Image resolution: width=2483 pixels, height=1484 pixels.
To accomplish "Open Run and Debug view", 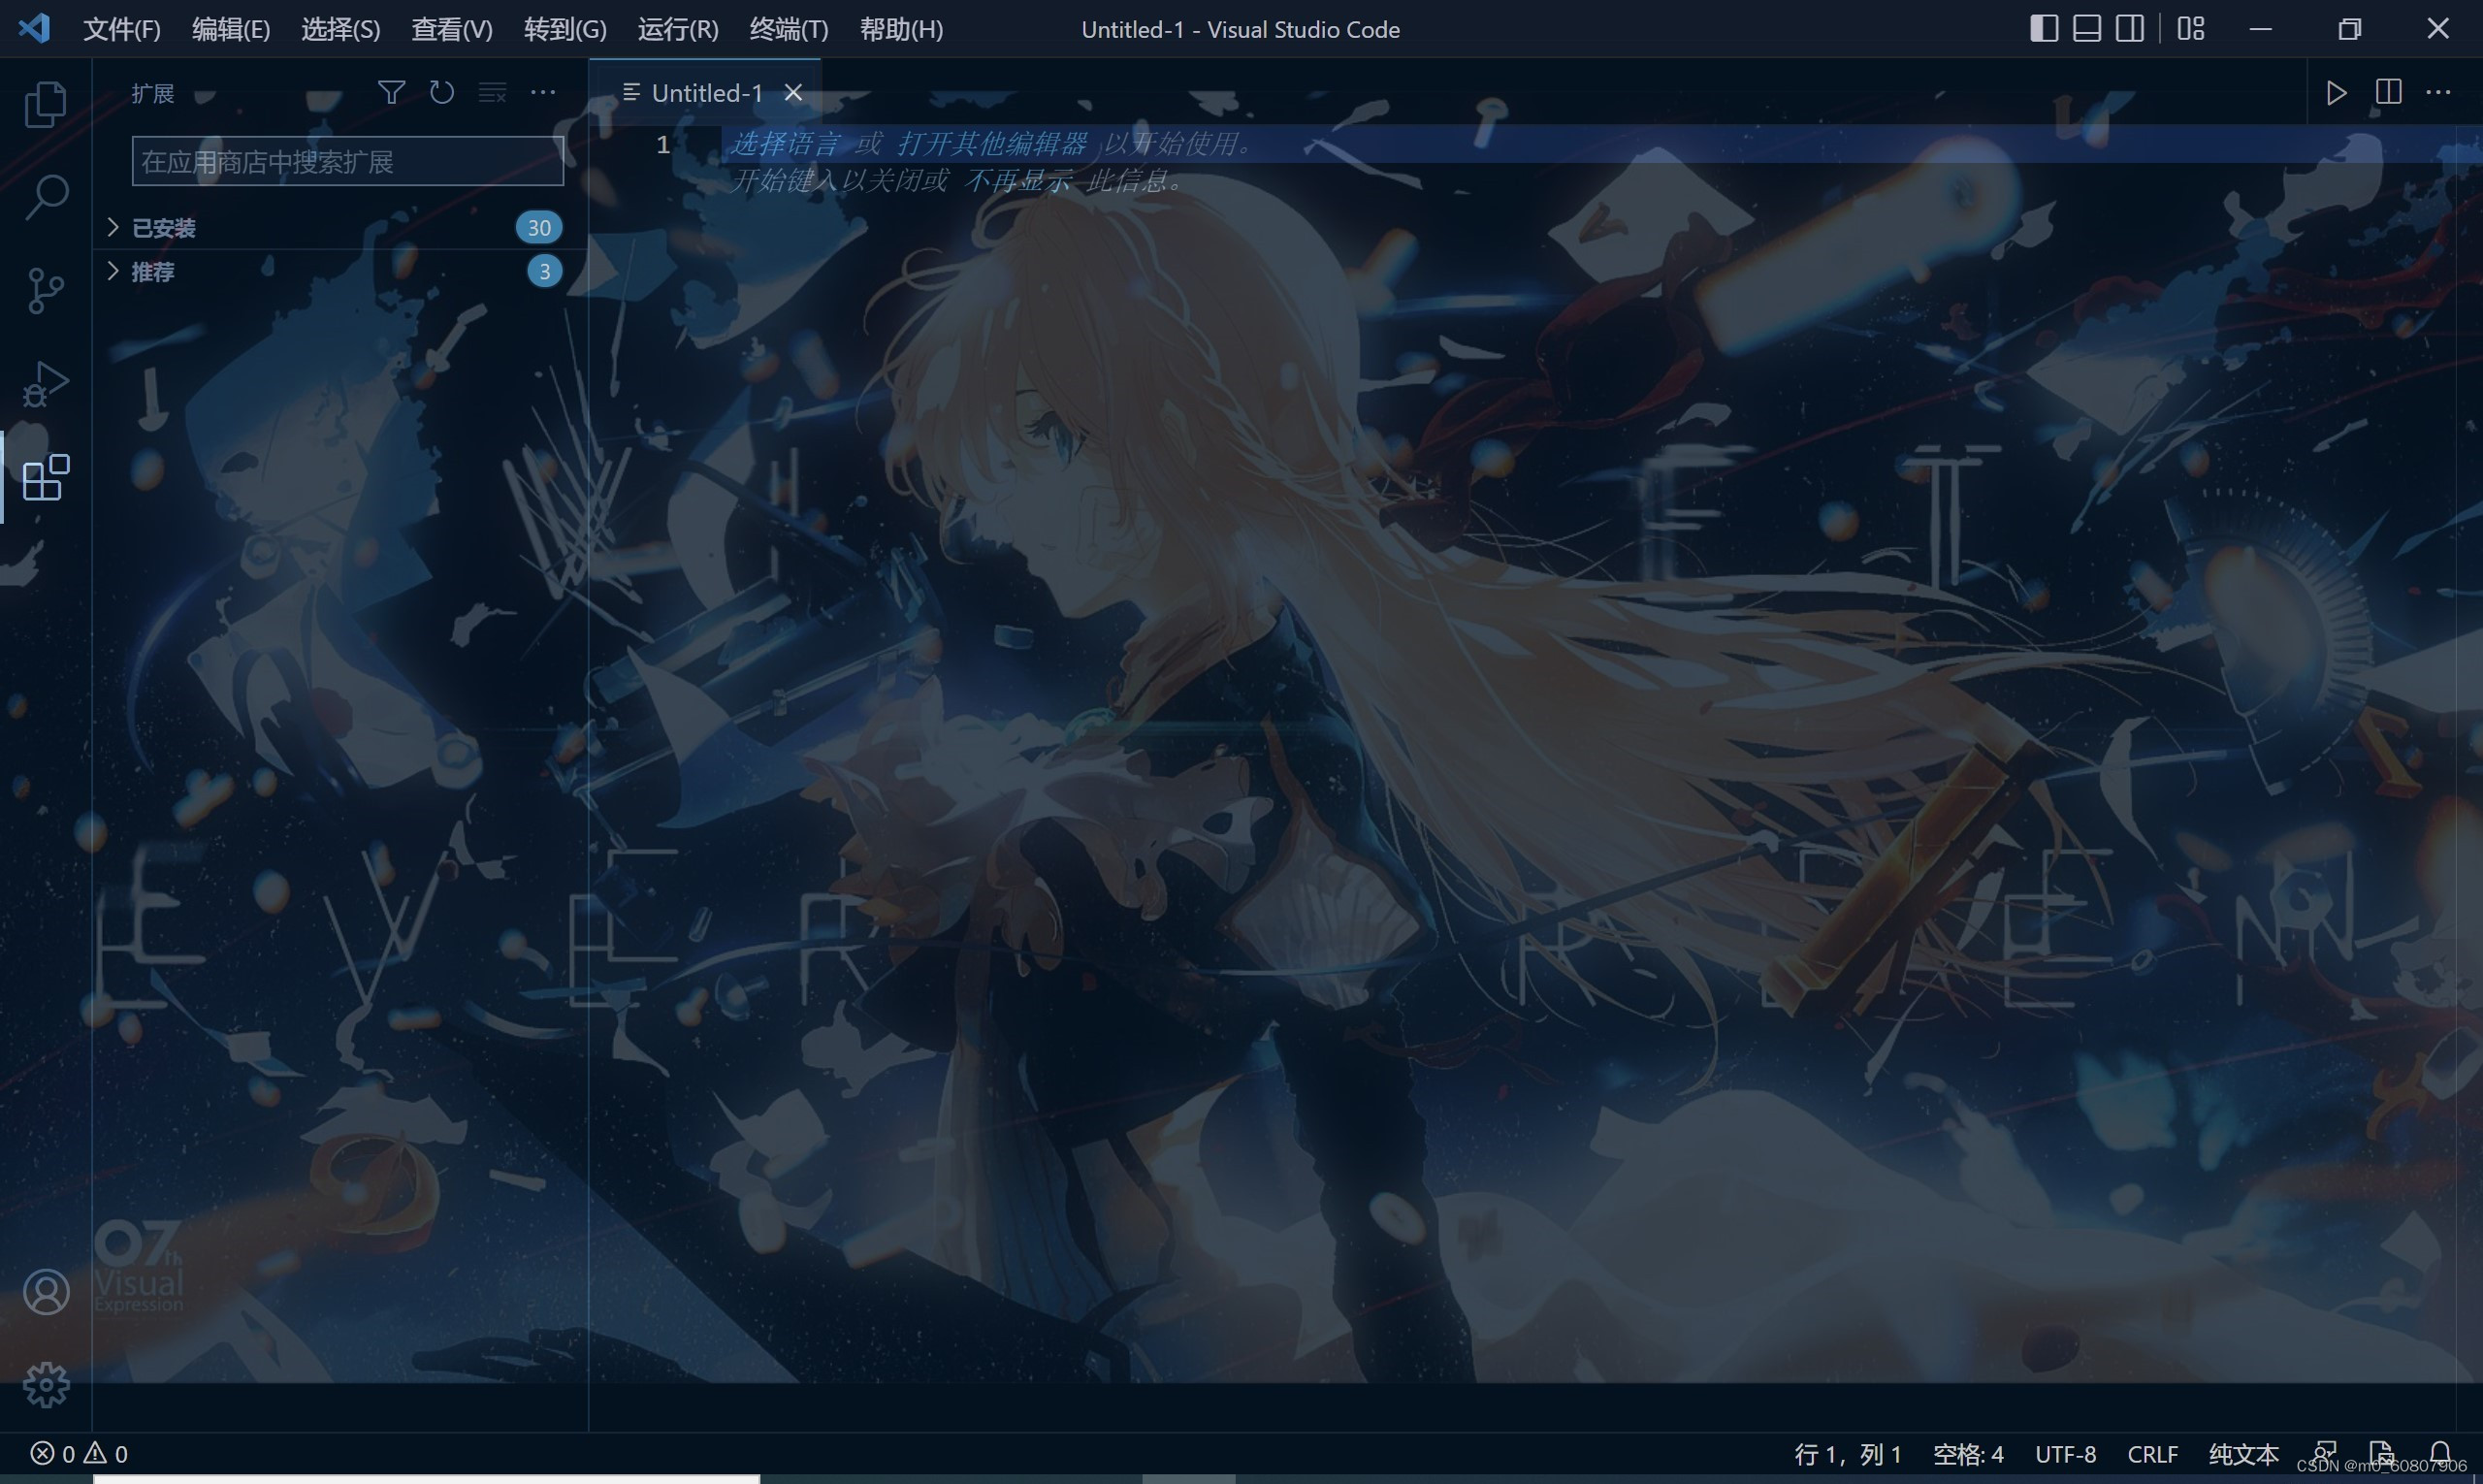I will 45,384.
